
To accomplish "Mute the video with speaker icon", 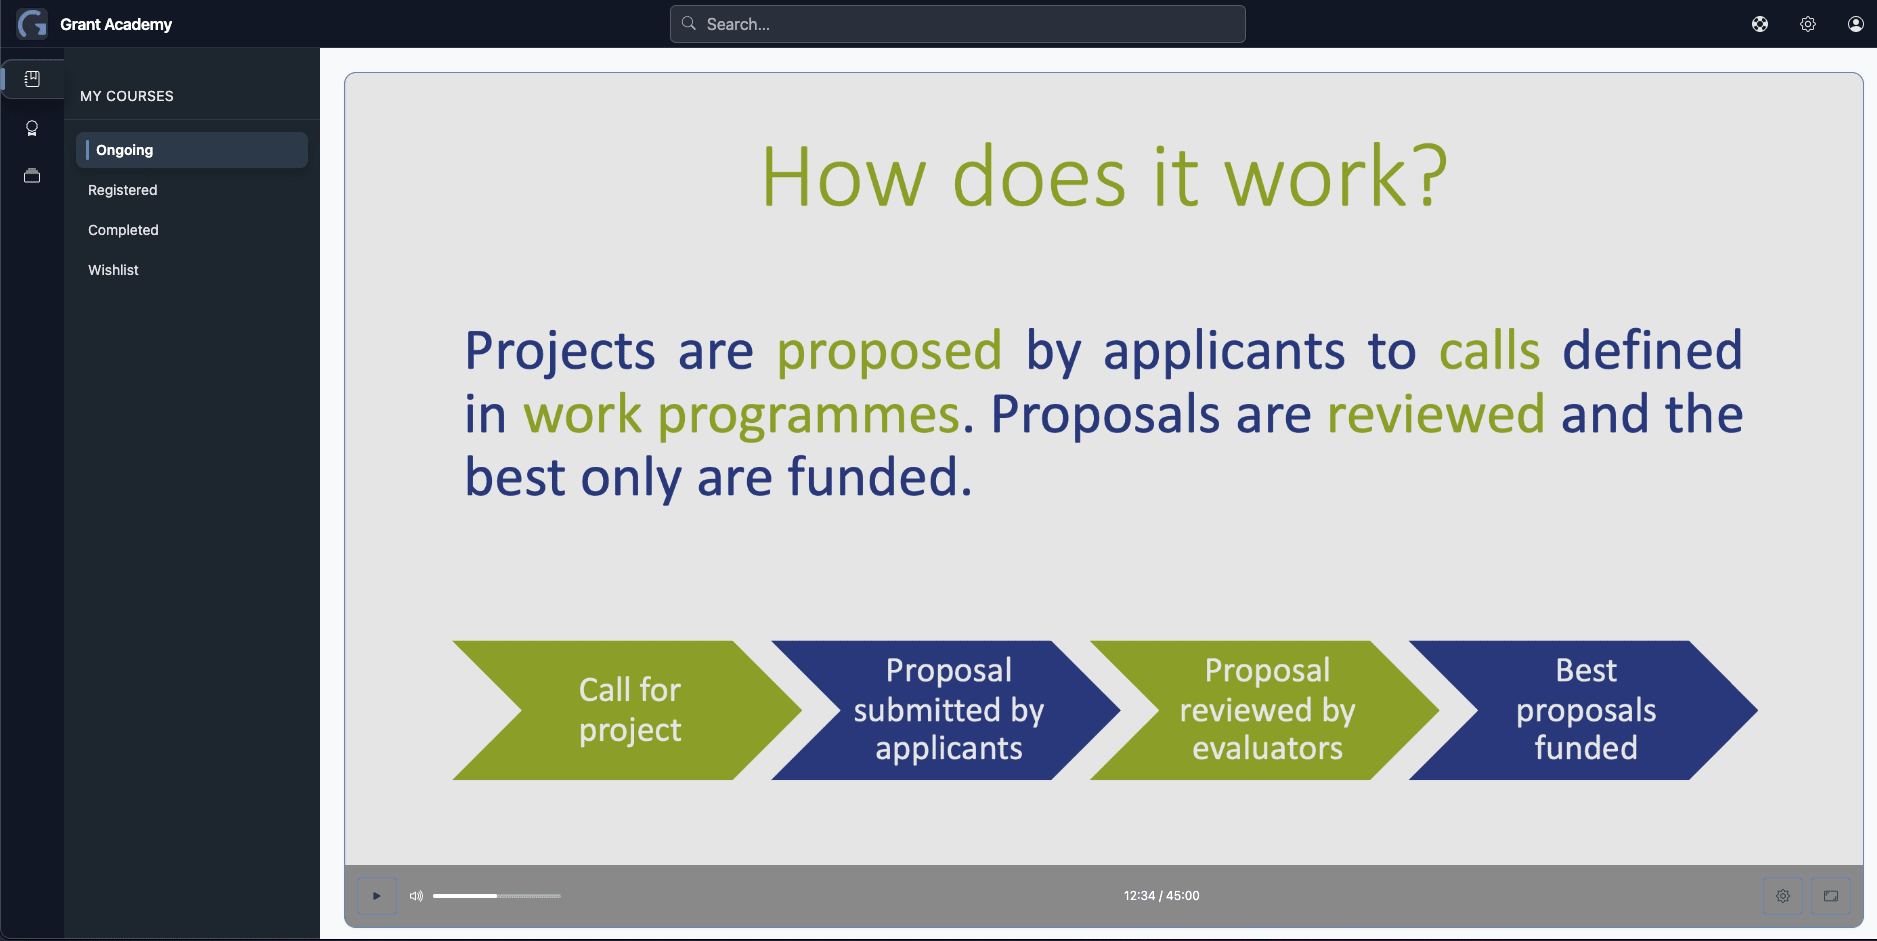I will pyautogui.click(x=416, y=896).
